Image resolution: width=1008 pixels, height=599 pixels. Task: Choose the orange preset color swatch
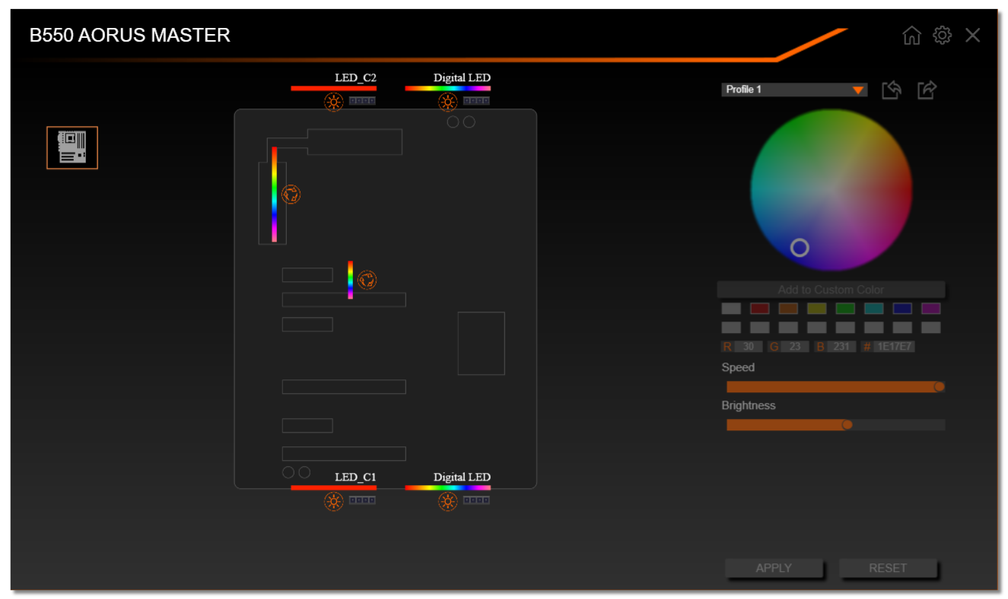788,308
